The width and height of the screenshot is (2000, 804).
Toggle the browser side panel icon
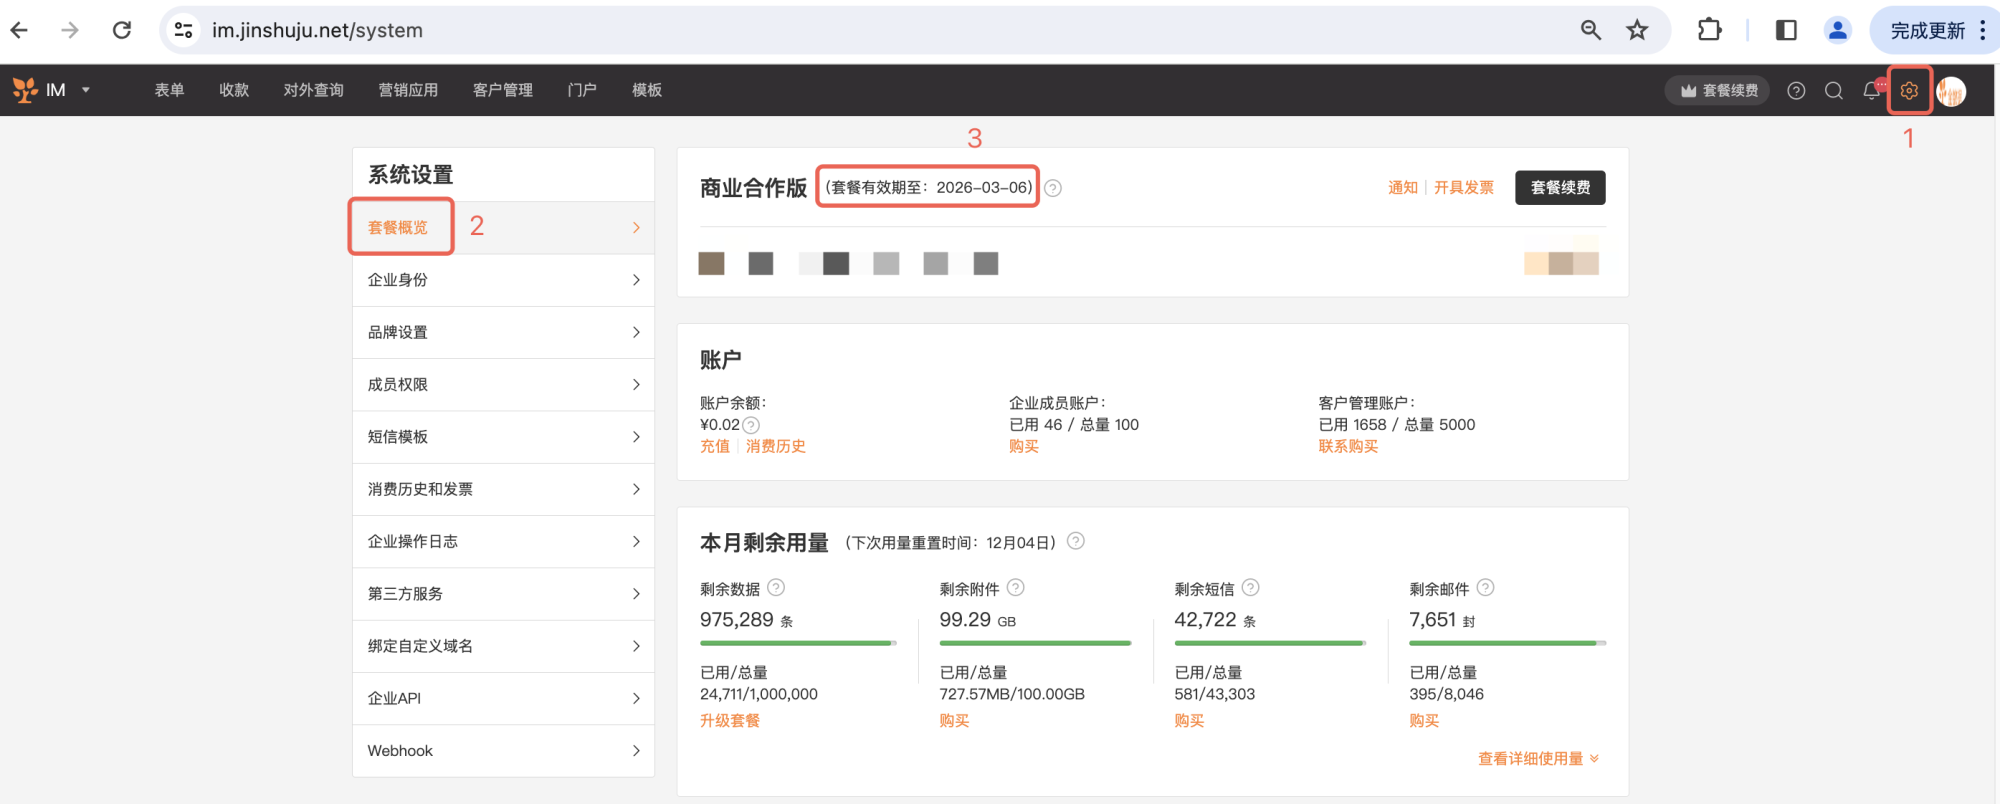pos(1786,30)
